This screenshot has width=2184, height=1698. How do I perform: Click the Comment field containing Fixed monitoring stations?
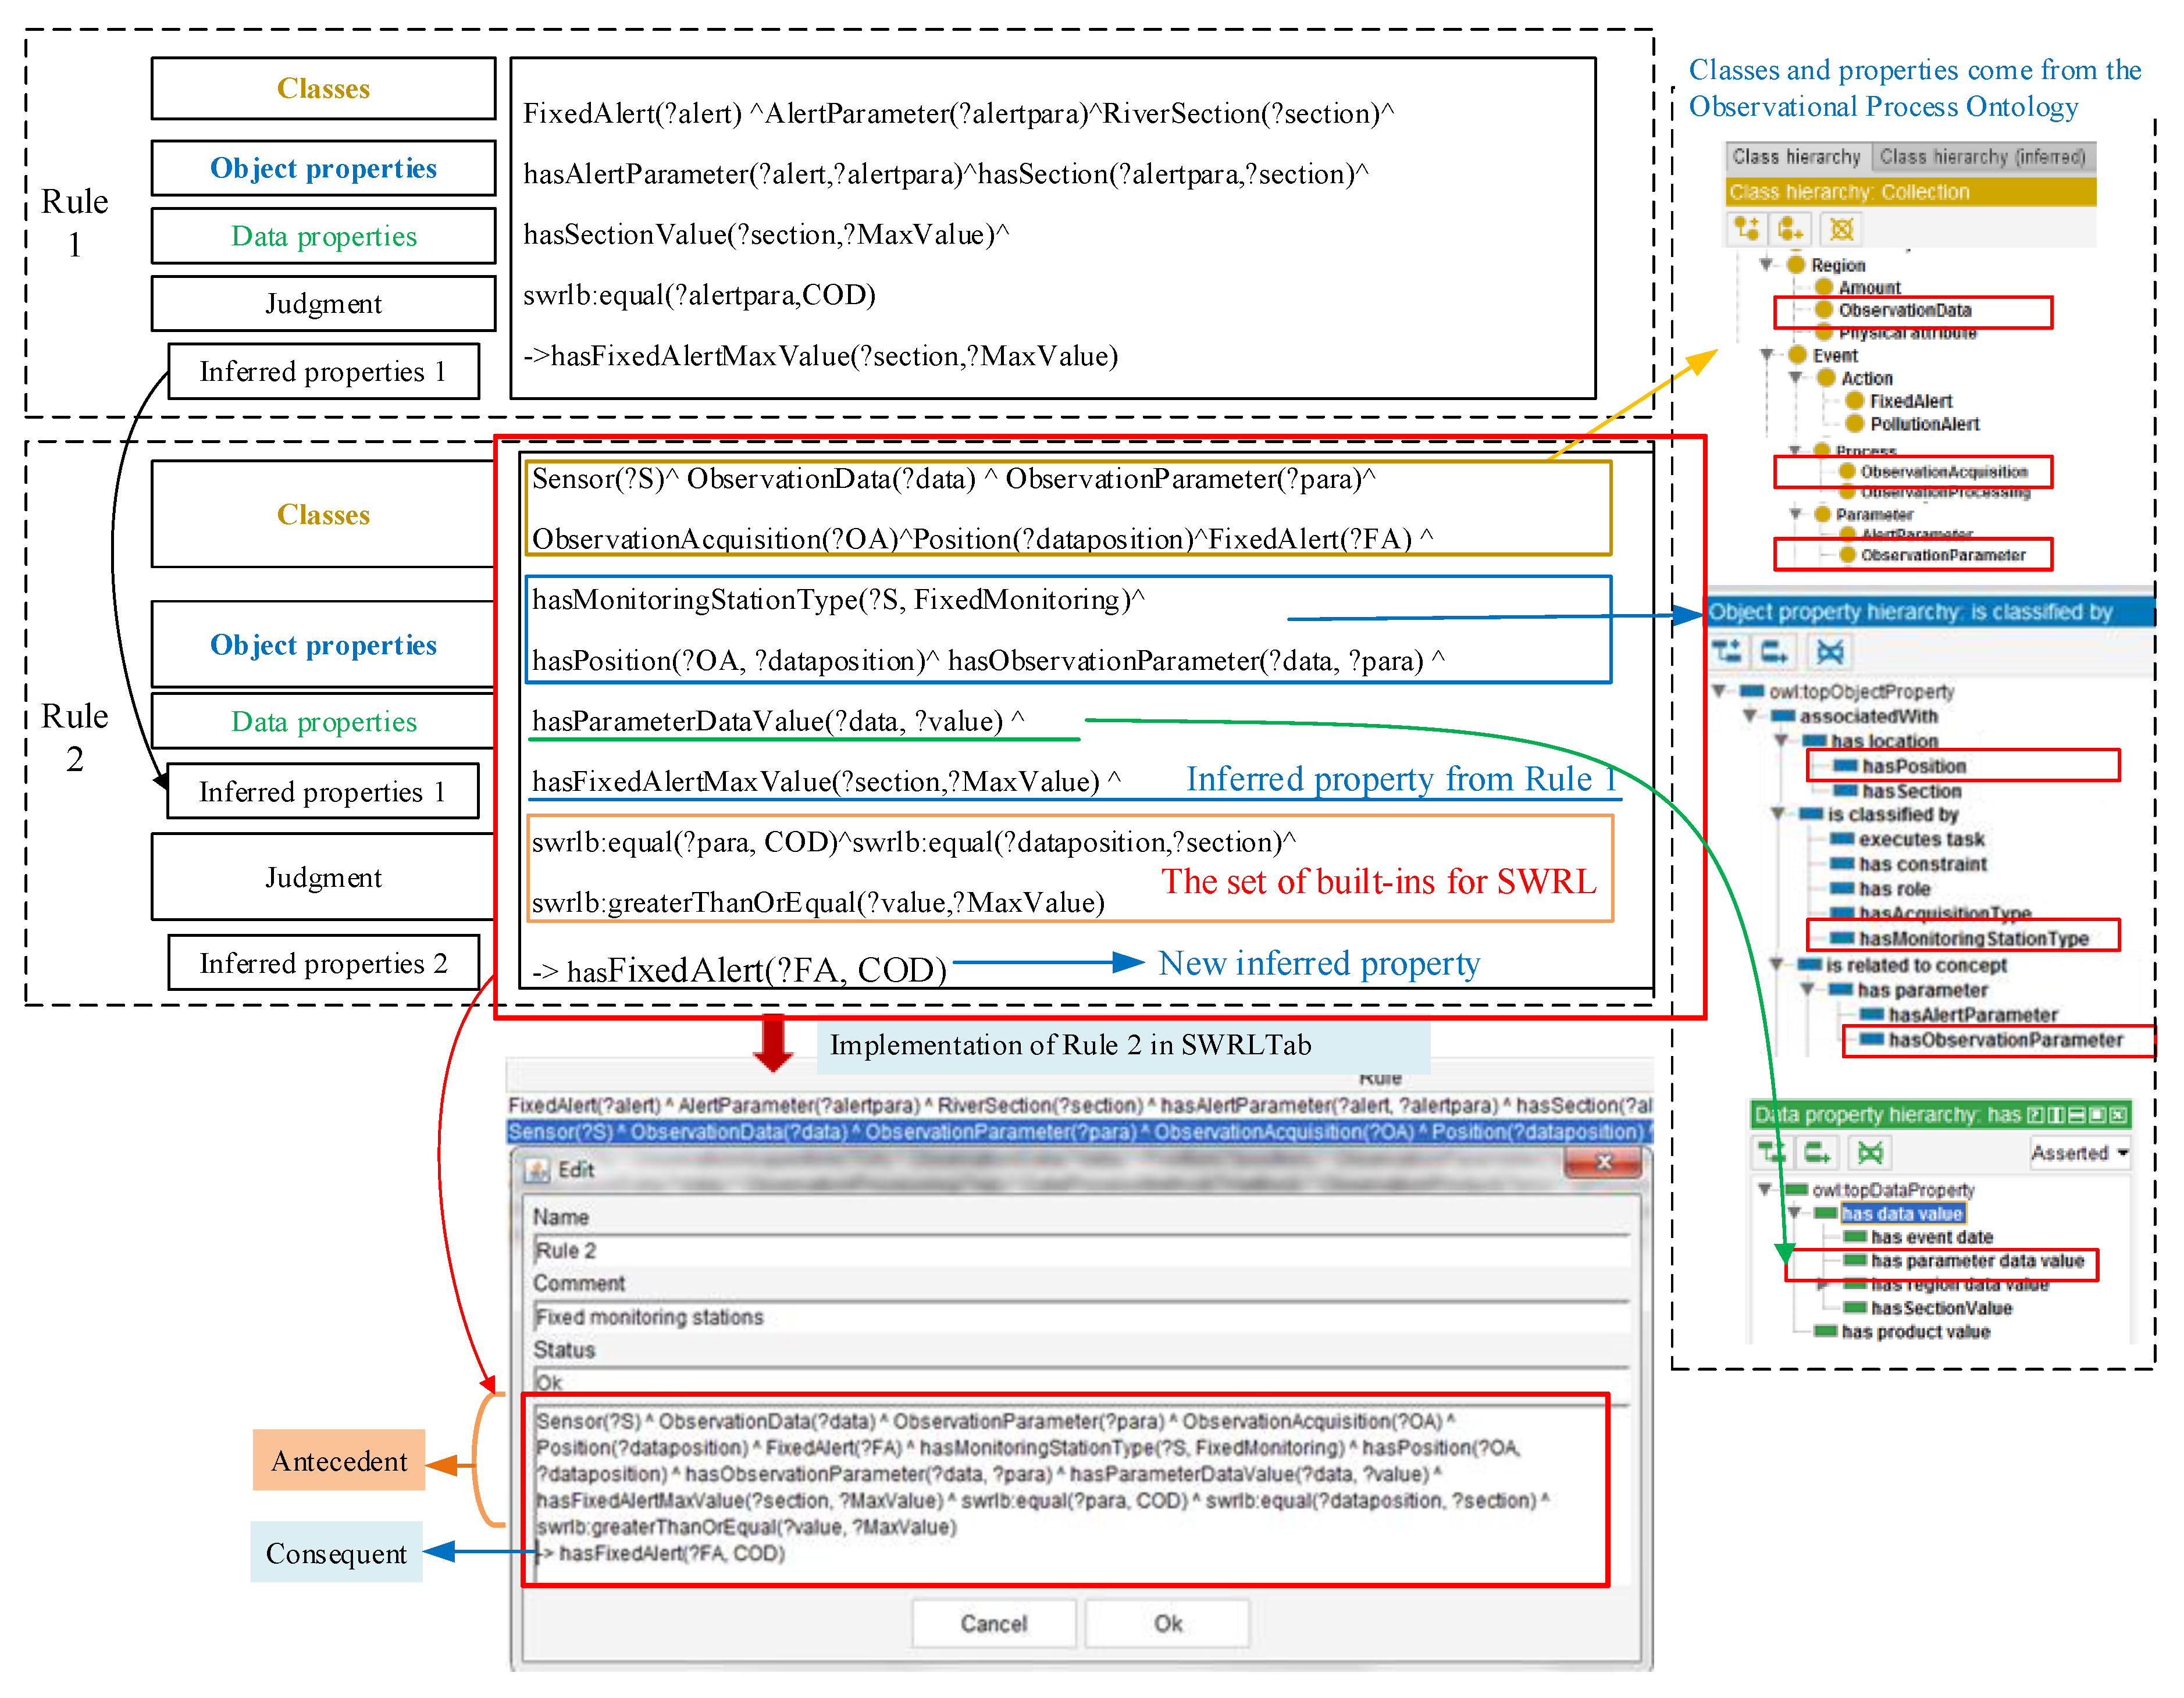[1080, 1316]
